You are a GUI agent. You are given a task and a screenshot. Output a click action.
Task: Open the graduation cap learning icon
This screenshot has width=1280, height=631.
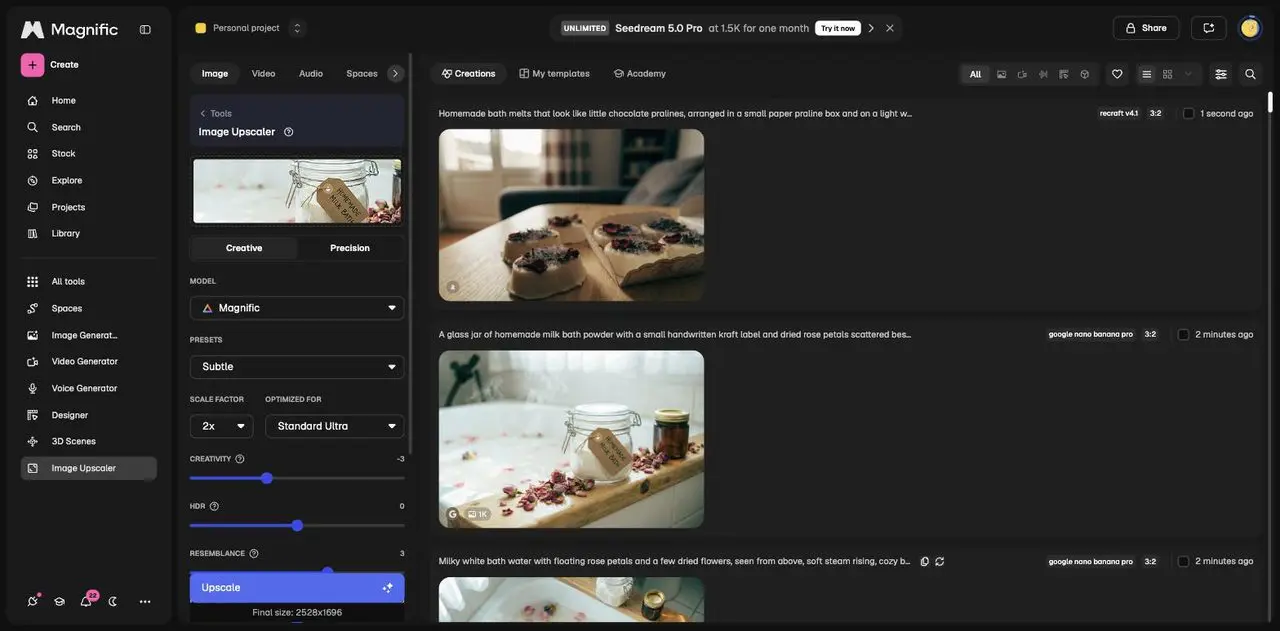click(59, 601)
